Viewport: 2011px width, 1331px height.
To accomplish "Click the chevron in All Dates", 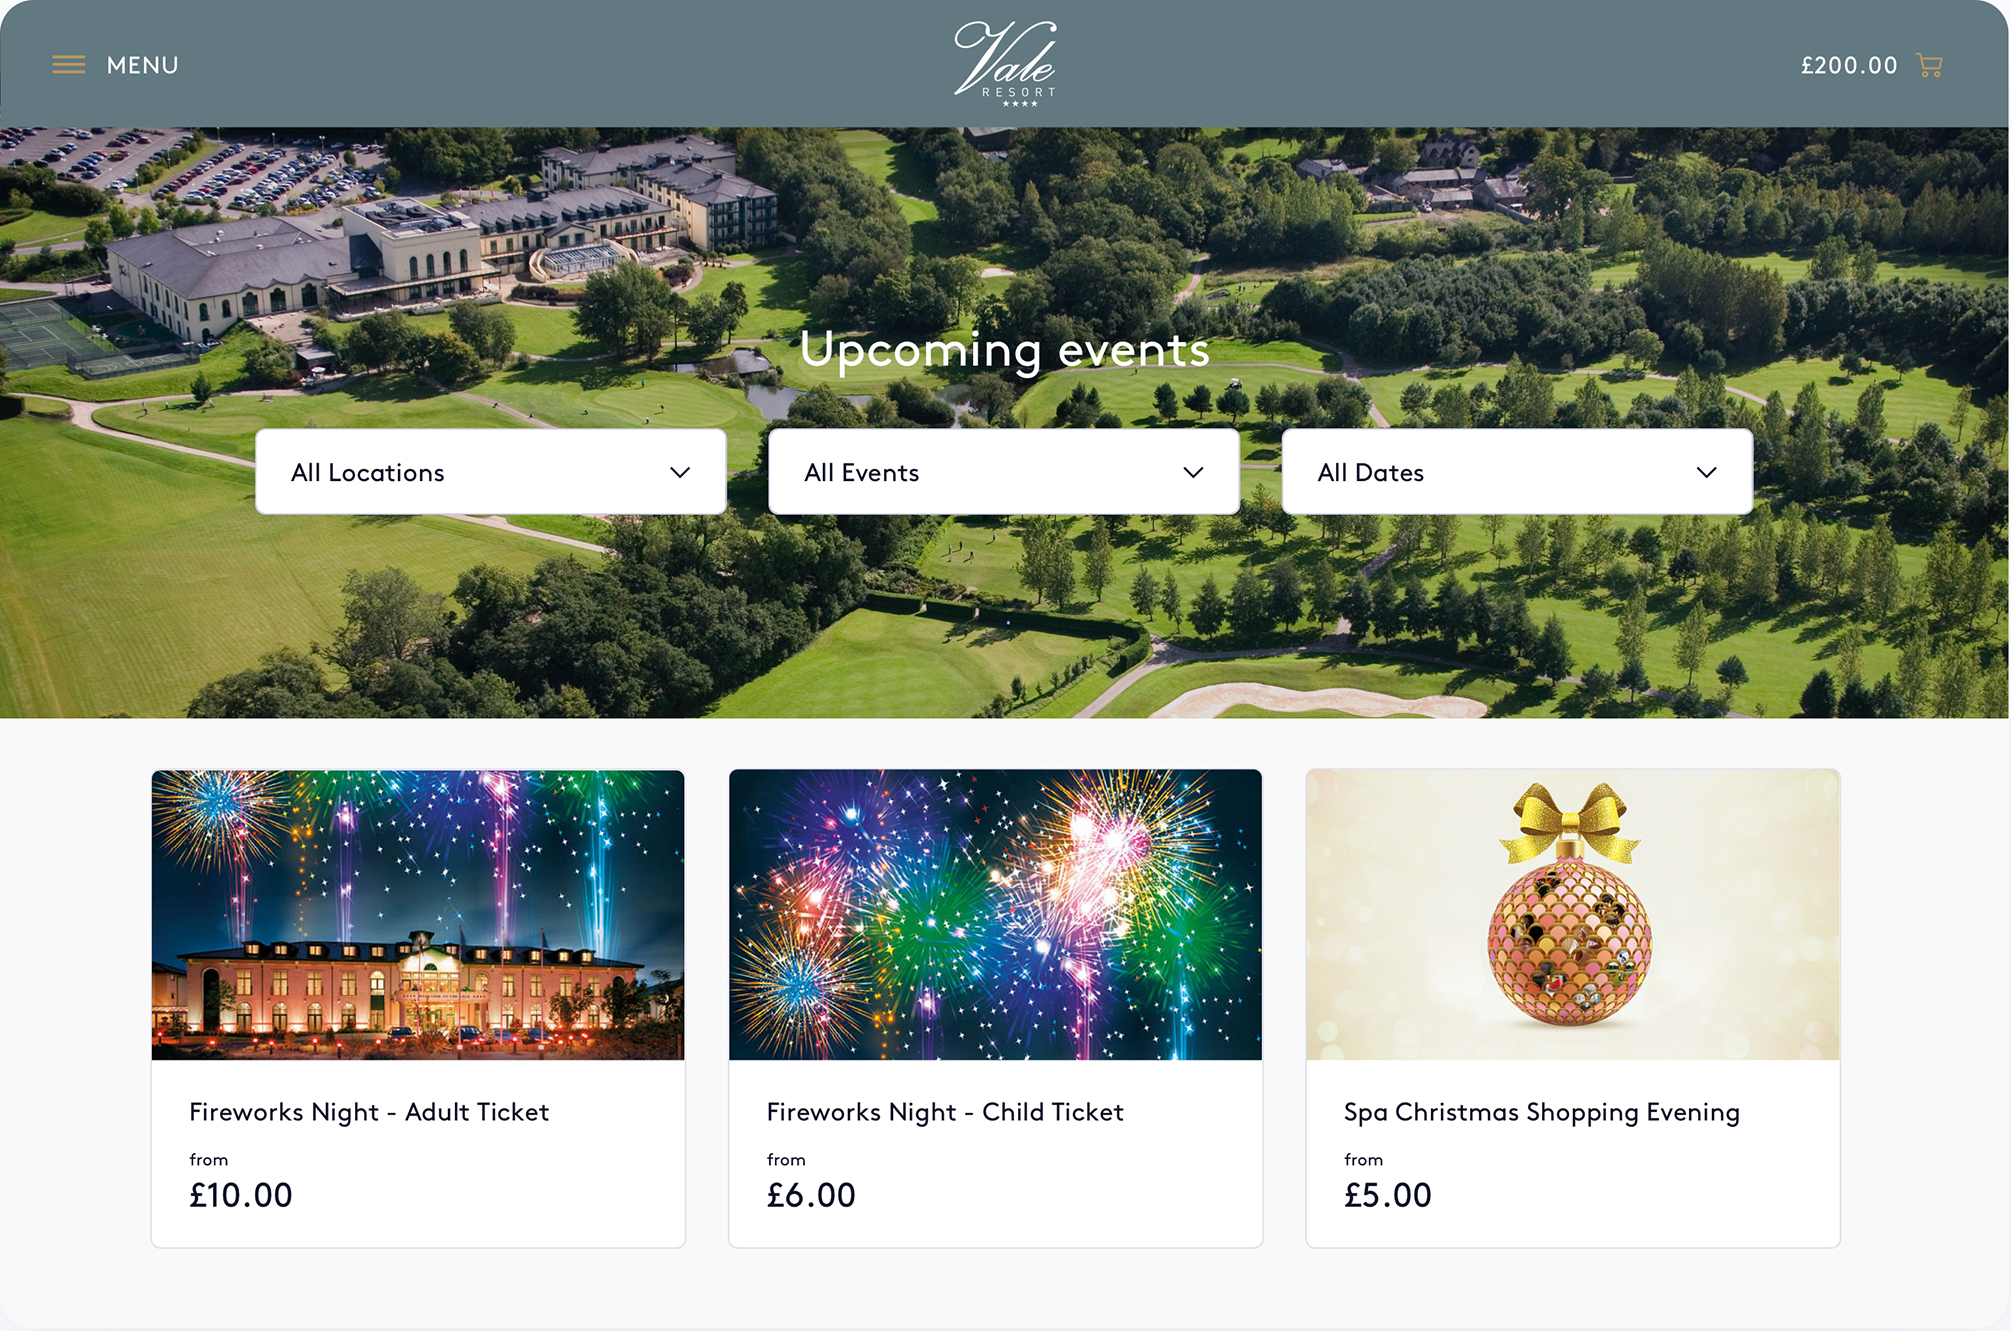I will tap(1706, 473).
